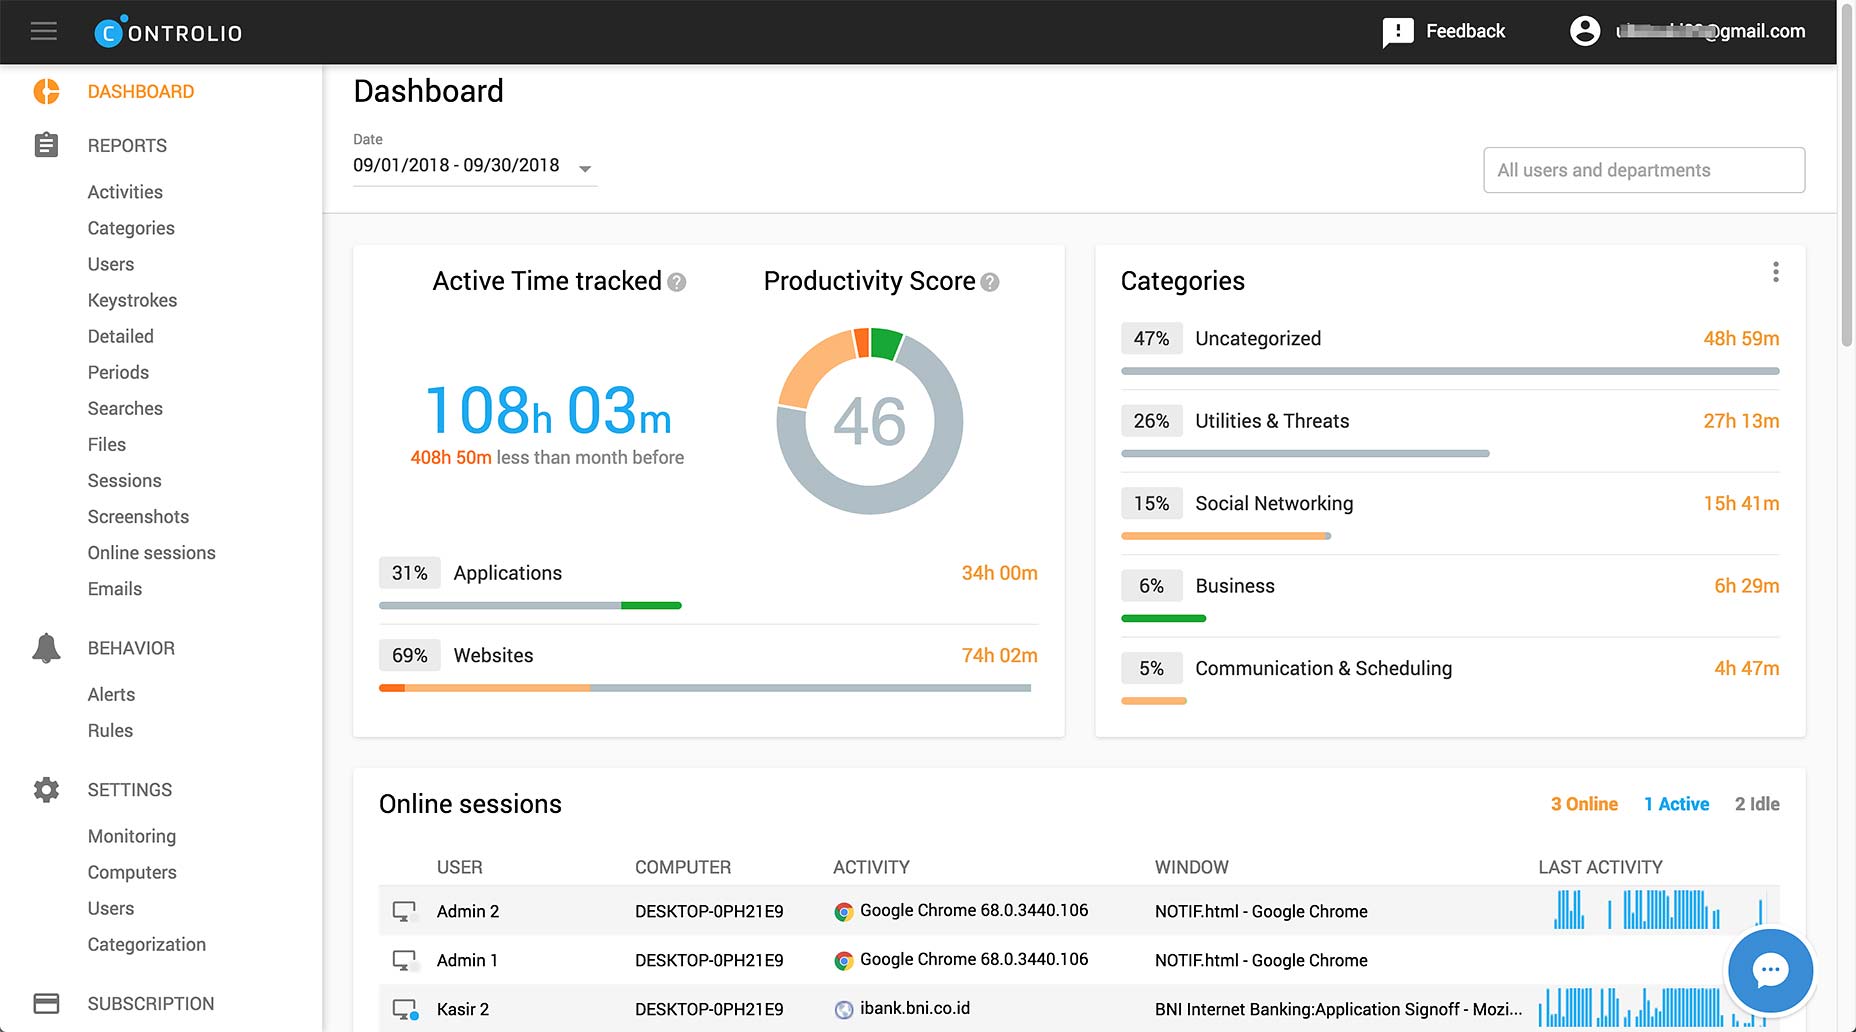Open the chat support bubble
Image resolution: width=1856 pixels, height=1032 pixels.
(1770, 970)
